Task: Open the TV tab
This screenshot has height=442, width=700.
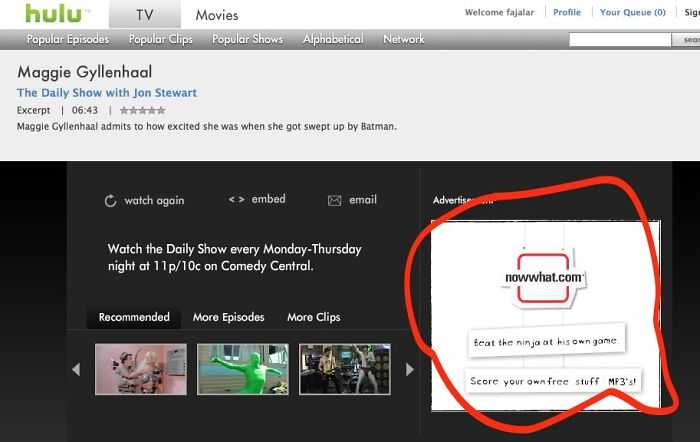Action: [x=145, y=14]
